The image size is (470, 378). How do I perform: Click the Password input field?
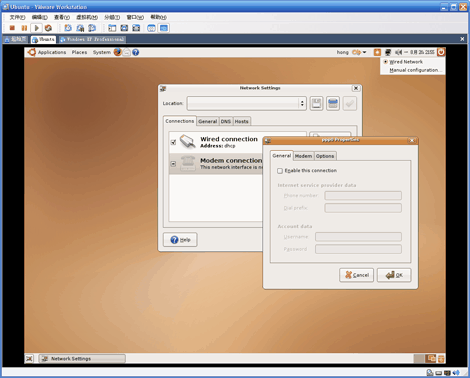click(x=358, y=249)
